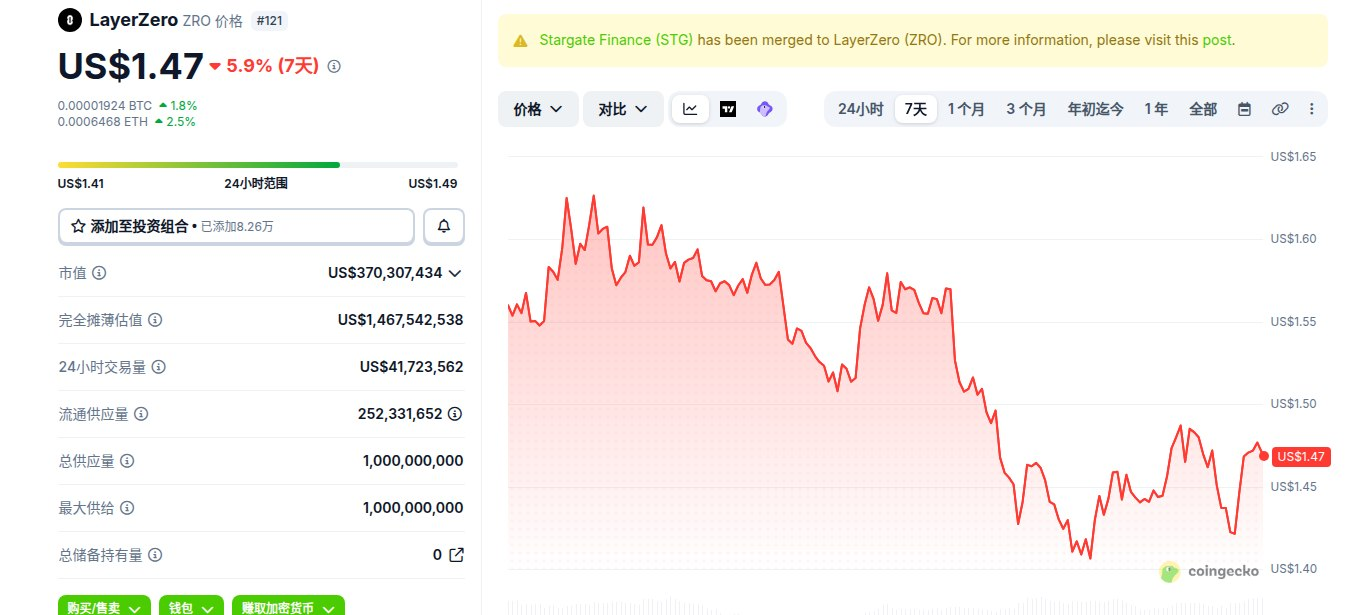The width and height of the screenshot is (1360, 615).
Task: Click the info icon beside 总供应量
Action: click(127, 461)
